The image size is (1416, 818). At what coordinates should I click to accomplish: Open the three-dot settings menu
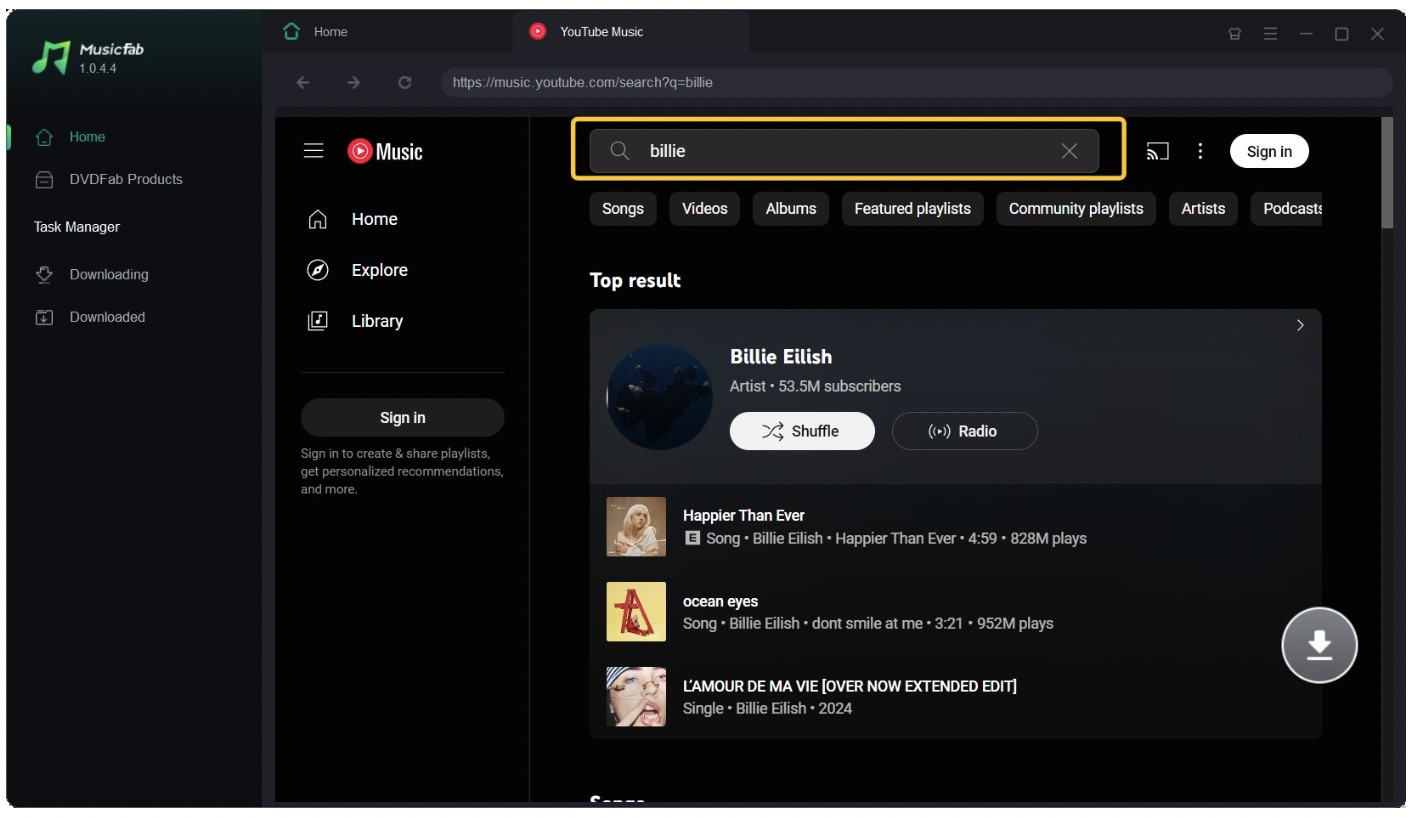tap(1200, 151)
